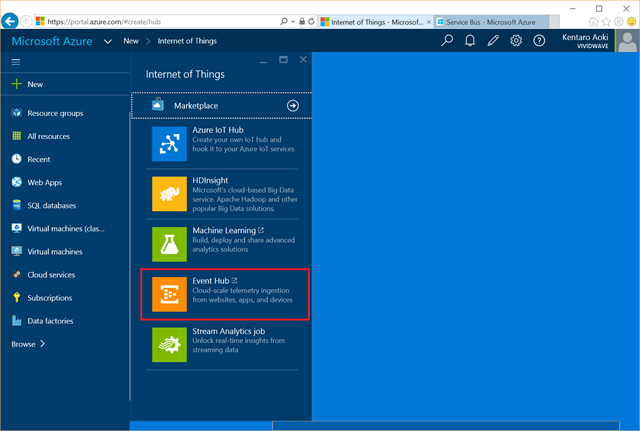640x431 pixels.
Task: Expand Browse chevron in sidebar
Action: 42,344
